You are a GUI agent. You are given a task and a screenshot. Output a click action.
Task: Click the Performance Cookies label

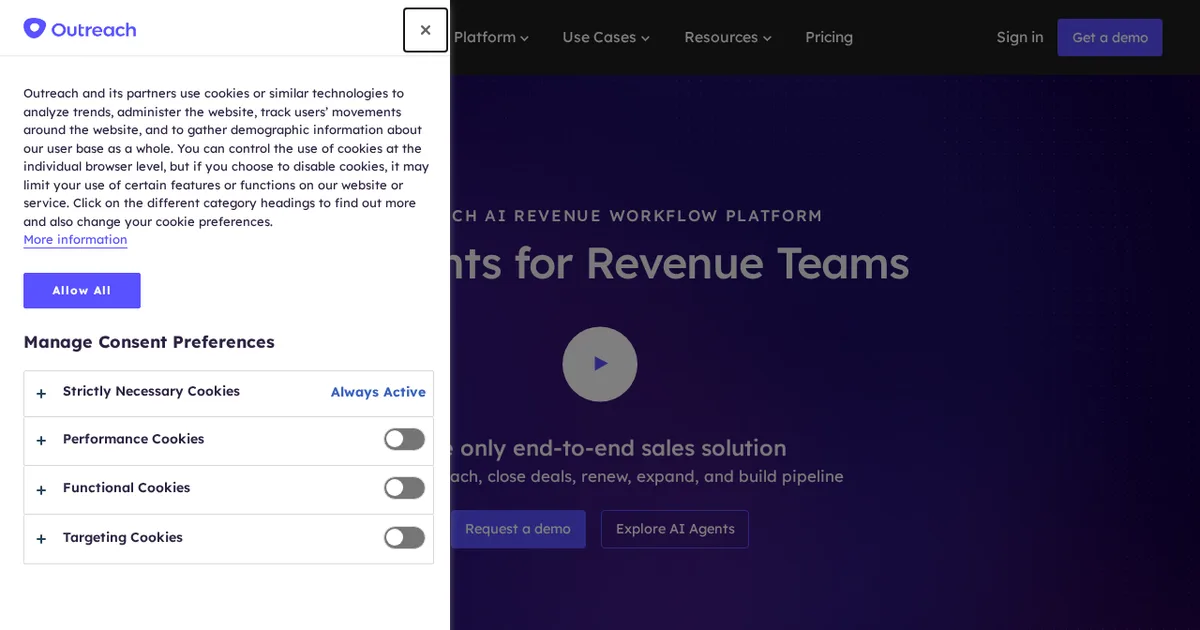pos(133,439)
